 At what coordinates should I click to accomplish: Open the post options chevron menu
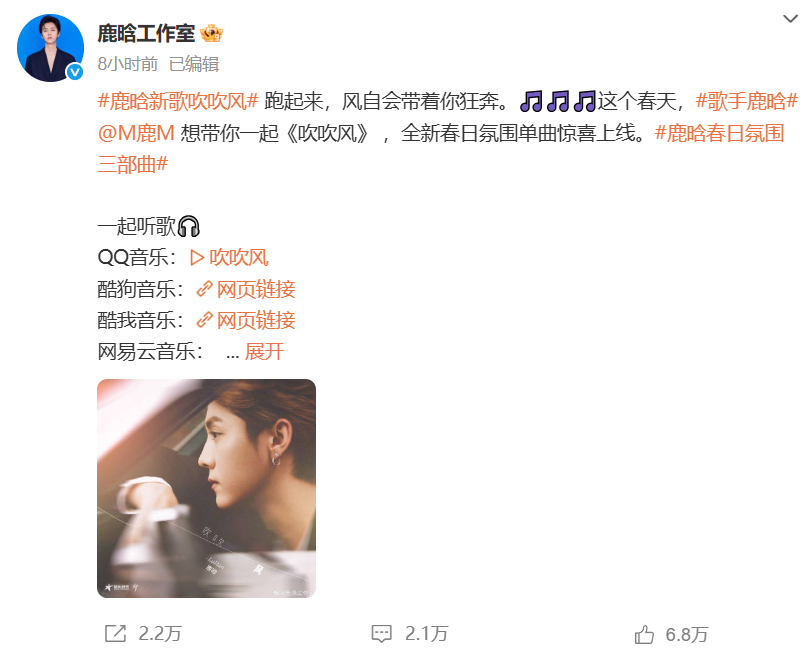[790, 19]
